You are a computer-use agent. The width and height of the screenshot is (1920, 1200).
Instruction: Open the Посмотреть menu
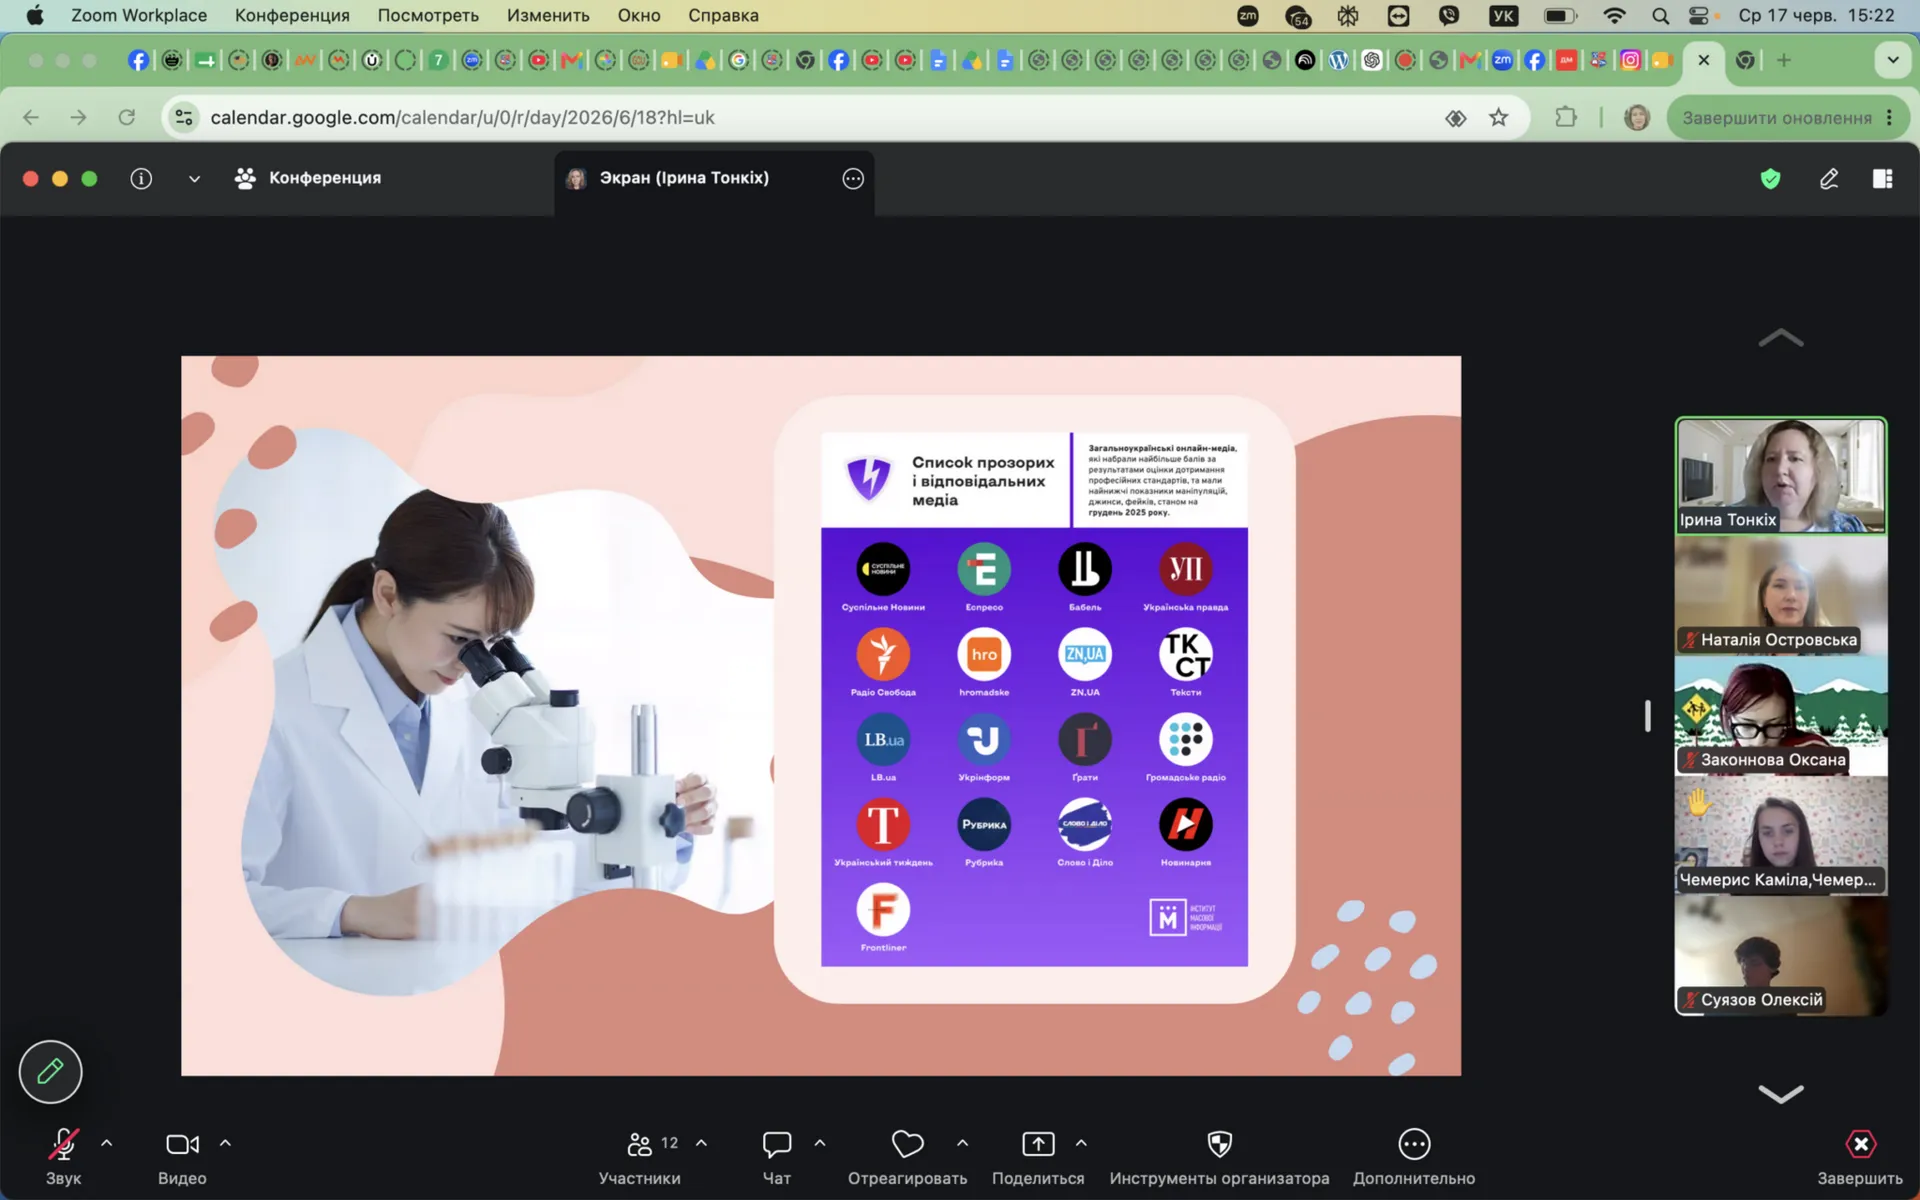428,15
